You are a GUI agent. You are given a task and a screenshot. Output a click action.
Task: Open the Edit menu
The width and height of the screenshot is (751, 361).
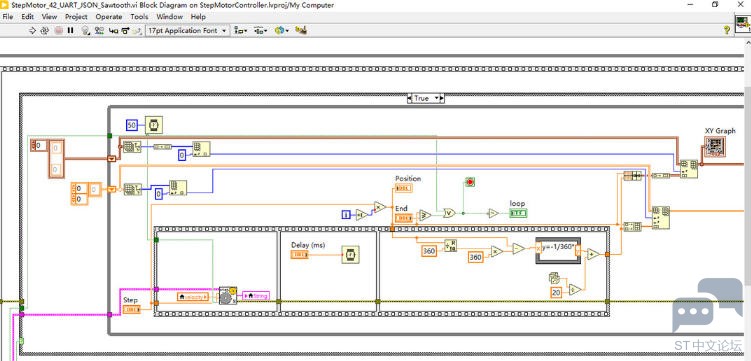click(27, 16)
